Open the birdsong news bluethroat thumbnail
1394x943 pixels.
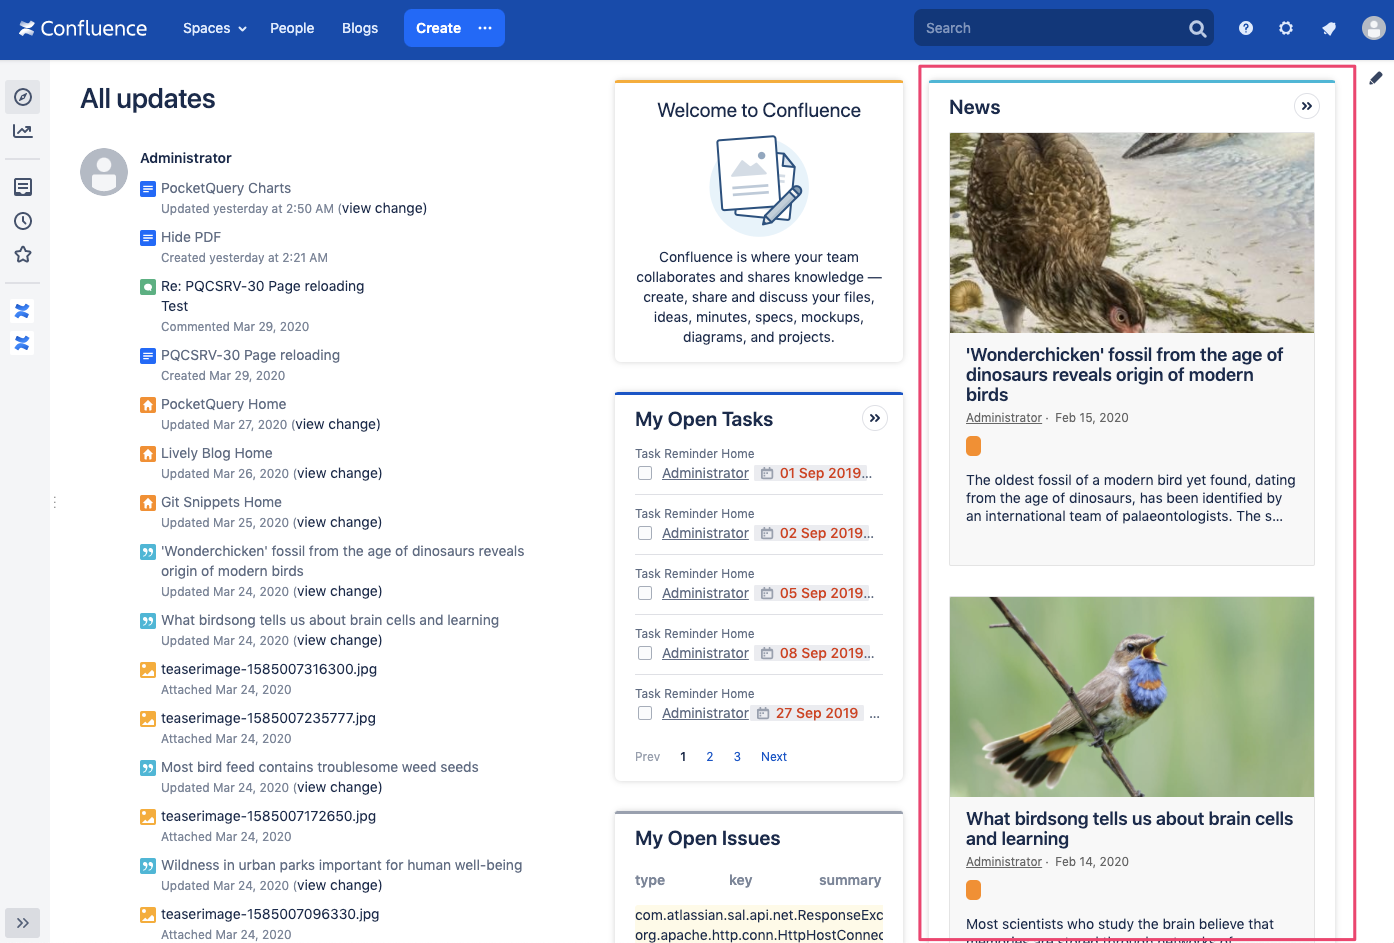(1132, 697)
